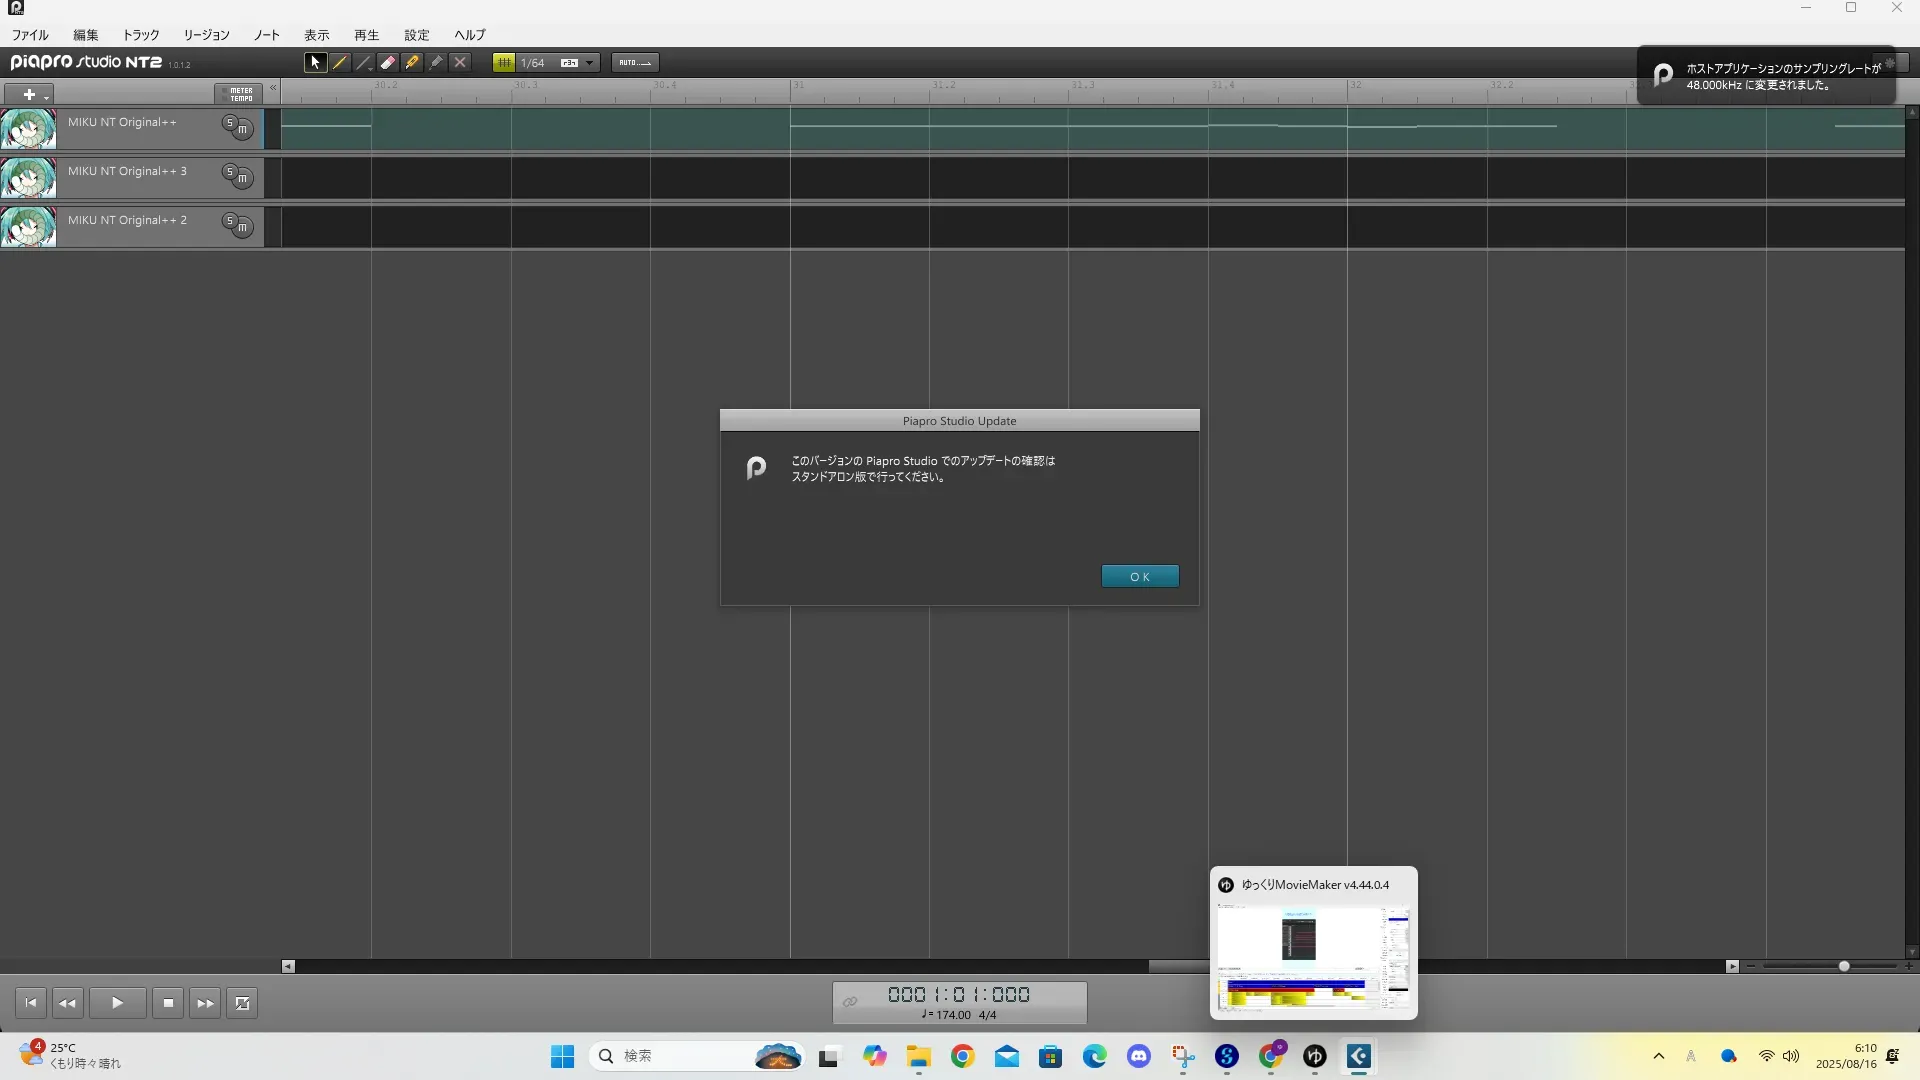The height and width of the screenshot is (1080, 1920).
Task: Click the link sync icon beside time display
Action: pyautogui.click(x=850, y=1002)
